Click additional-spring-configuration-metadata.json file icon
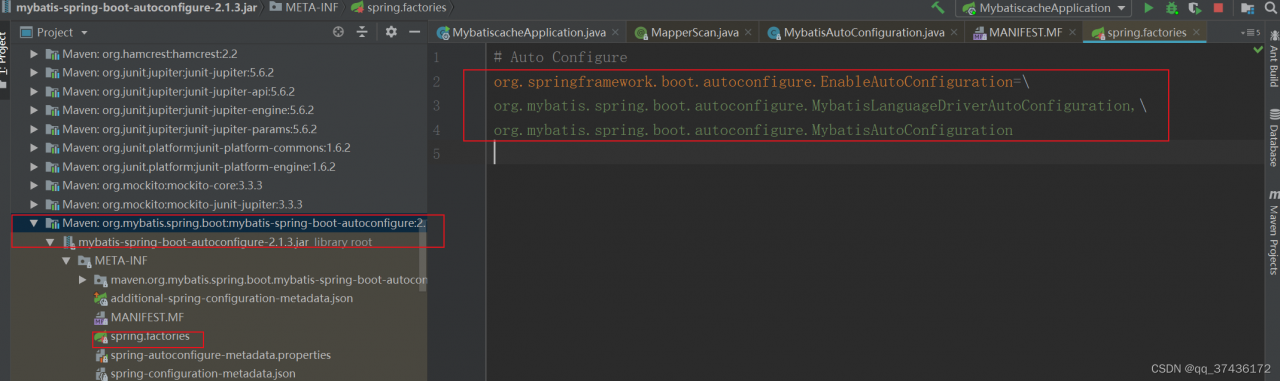 point(100,298)
